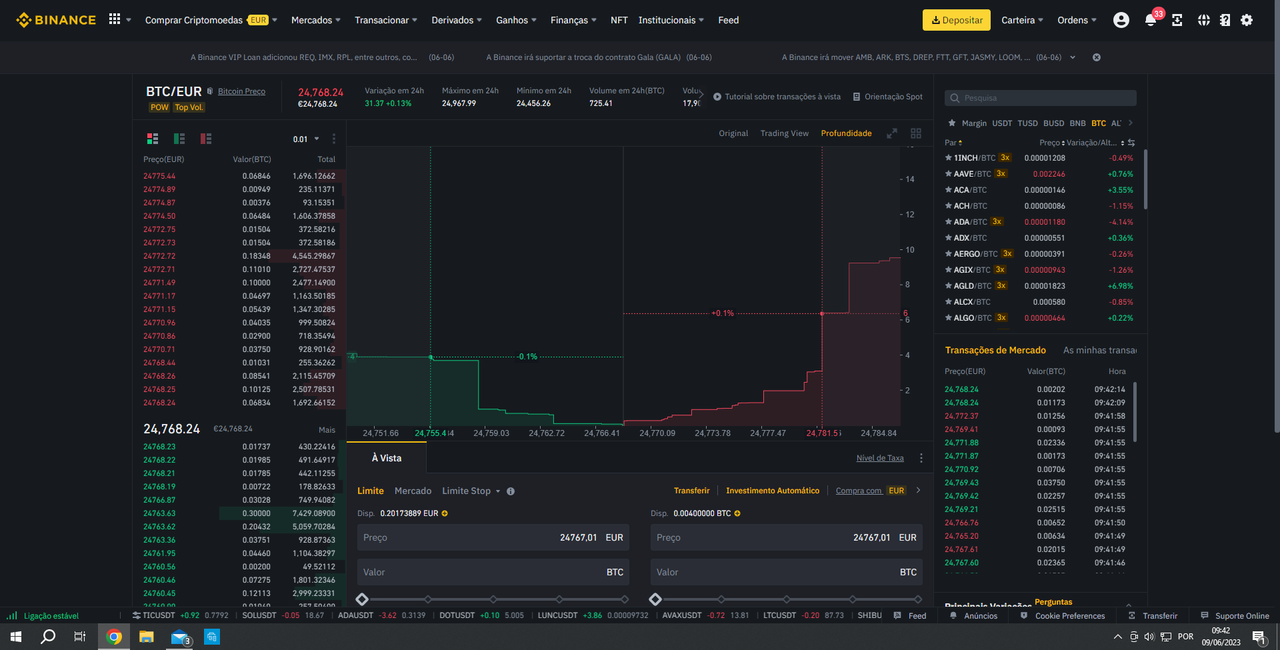The height and width of the screenshot is (650, 1280).
Task: Select the Profundidade chart tab
Action: tap(846, 133)
